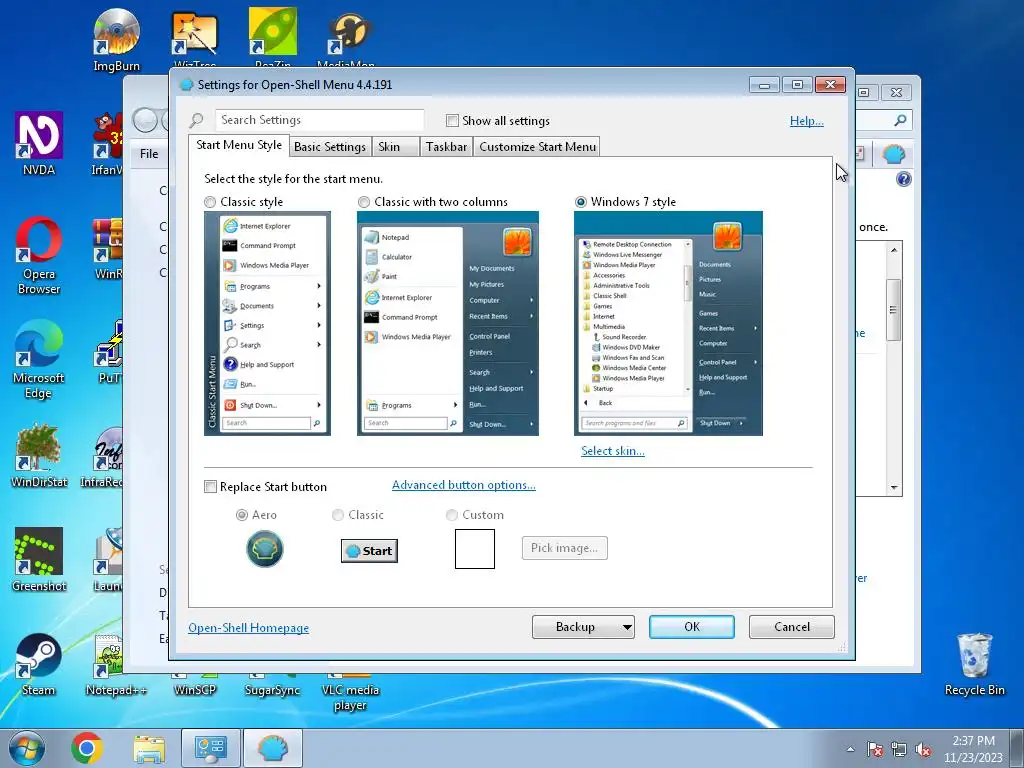The width and height of the screenshot is (1024, 768).
Task: Click the Cancel button
Action: [x=792, y=627]
